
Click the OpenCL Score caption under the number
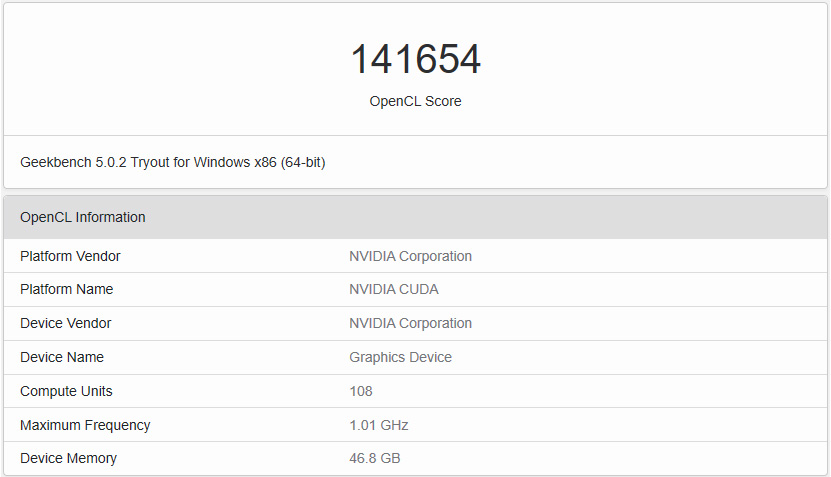(415, 101)
